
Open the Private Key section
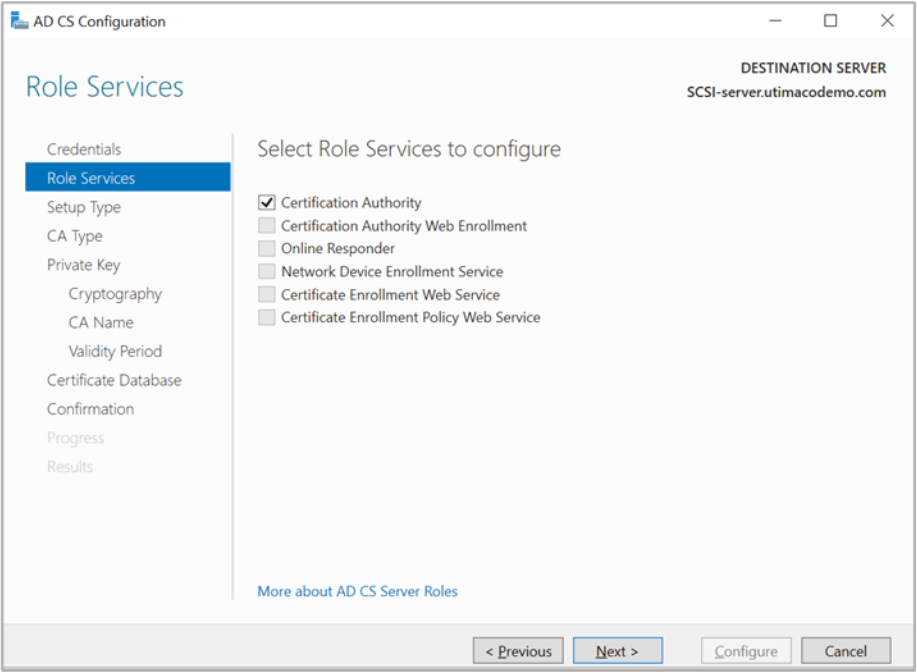click(x=83, y=265)
